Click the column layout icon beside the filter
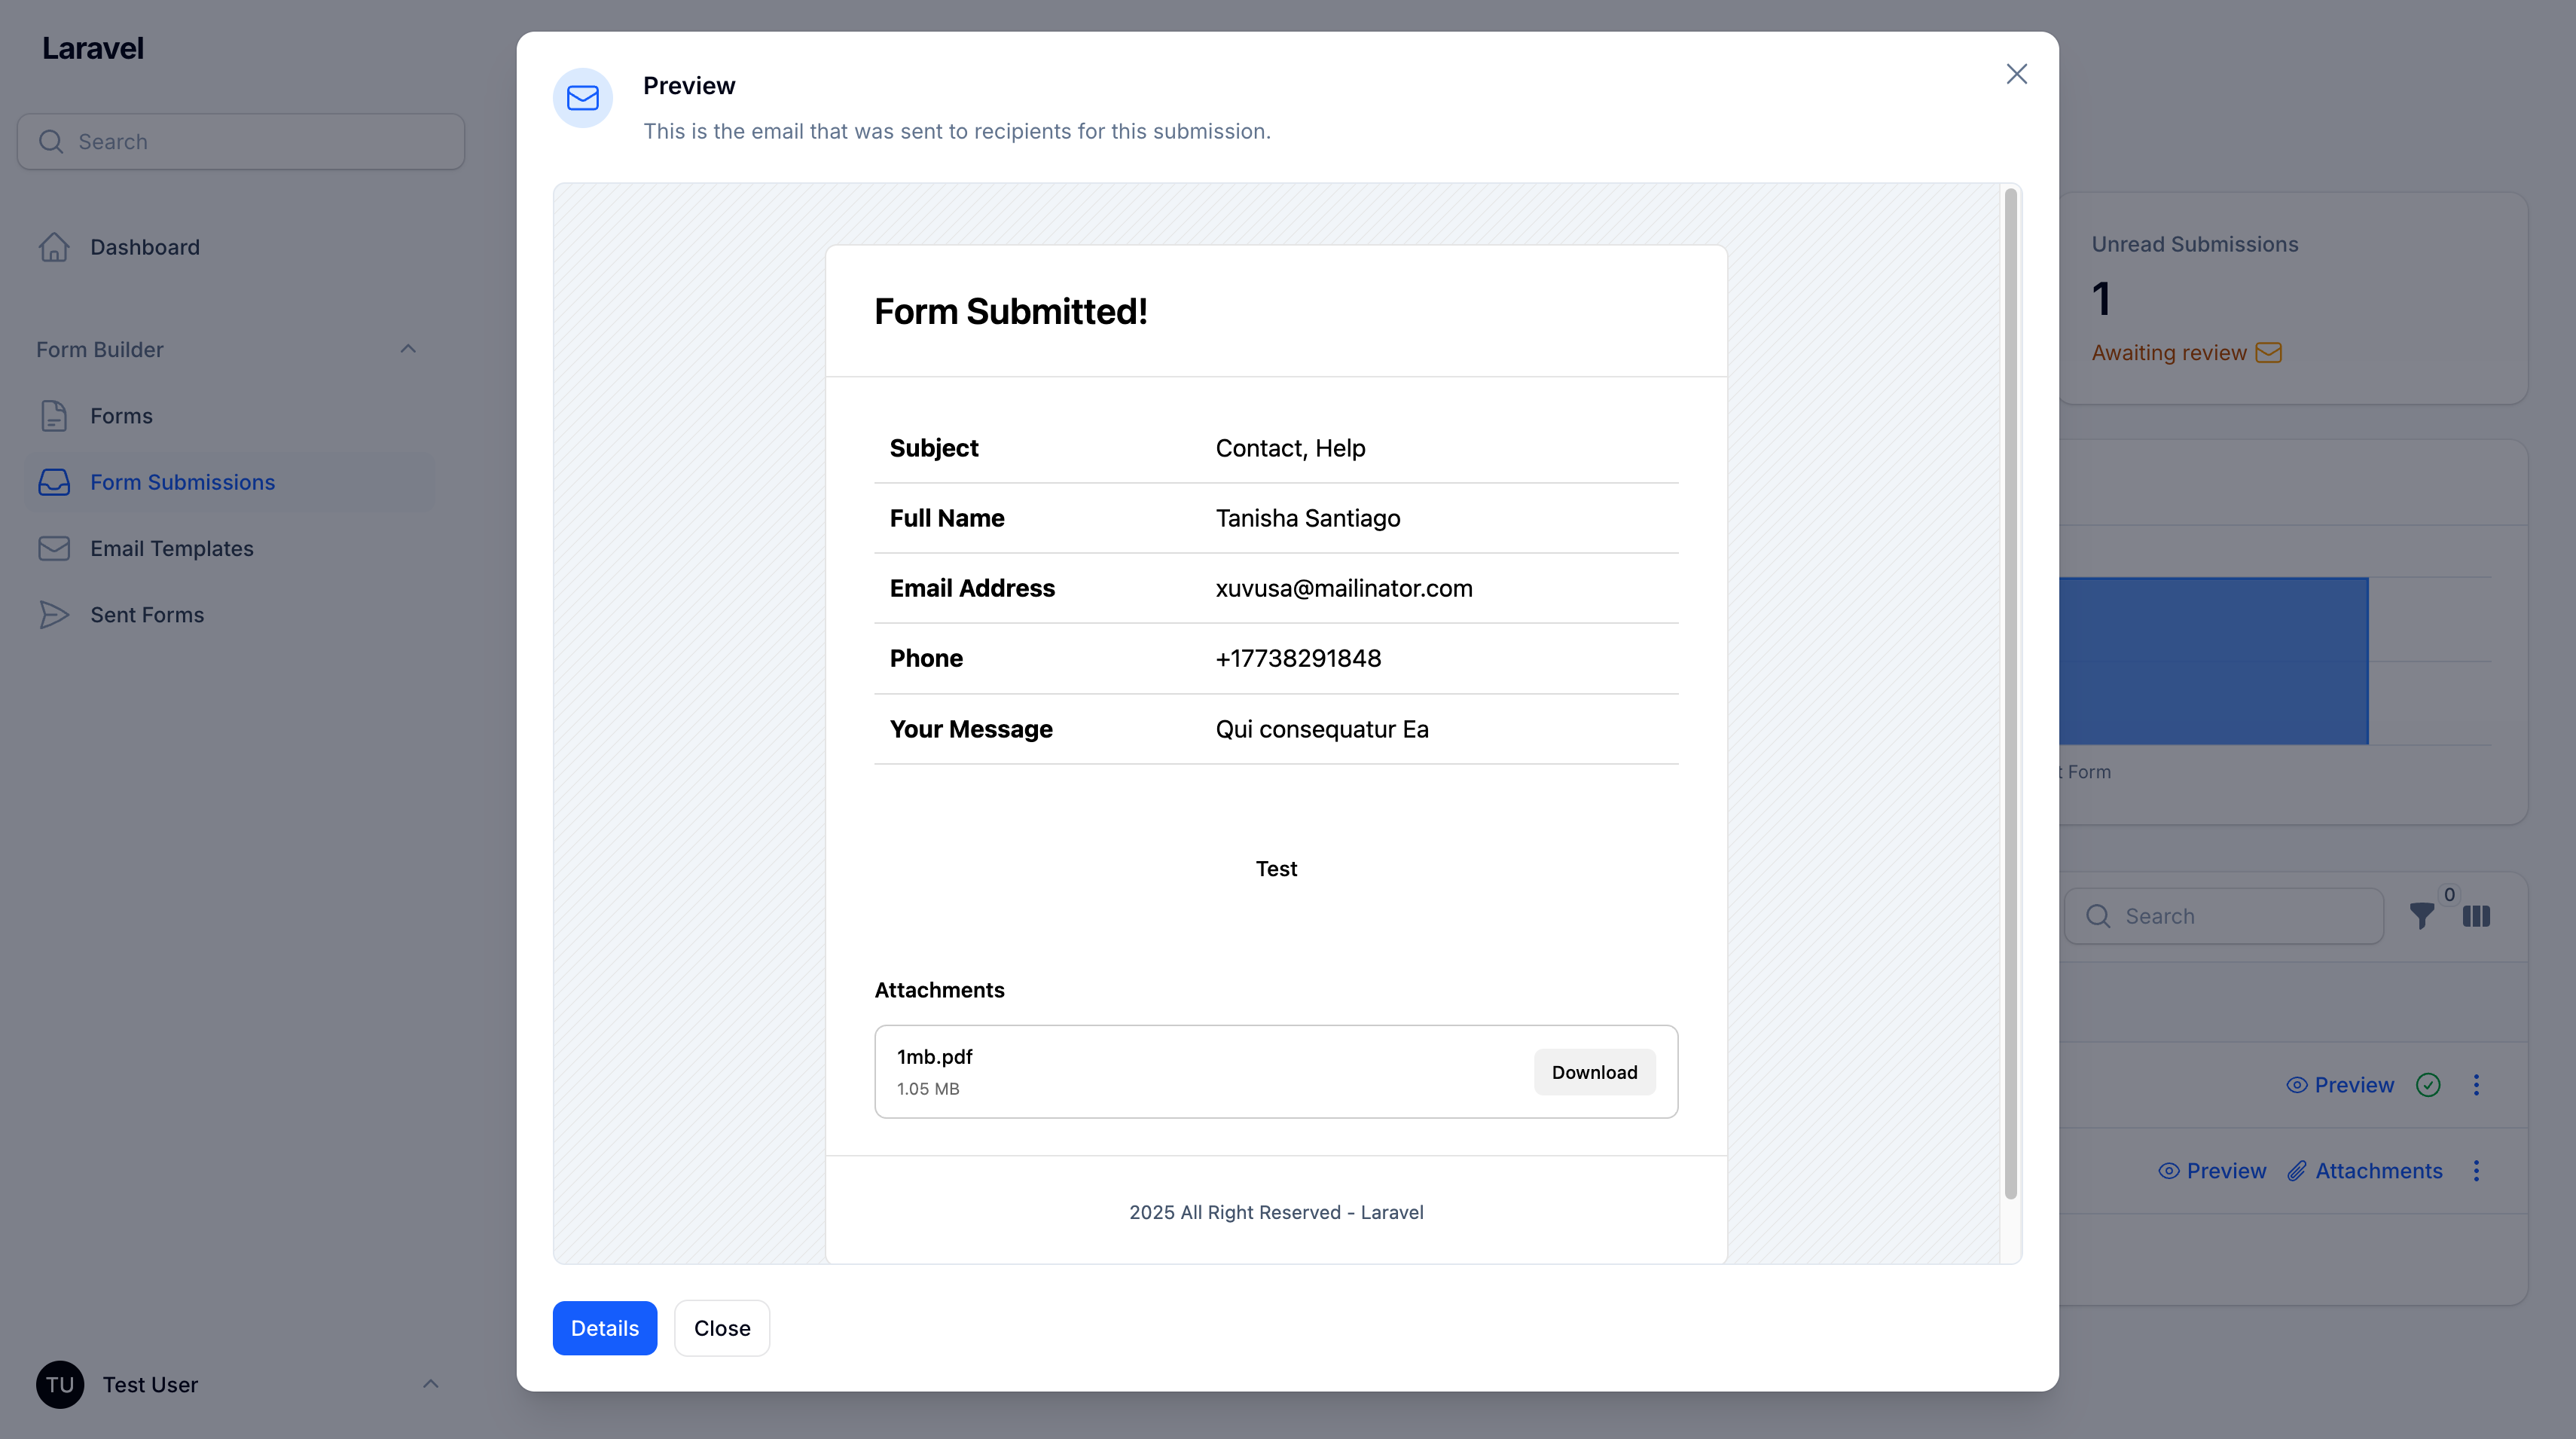This screenshot has width=2576, height=1439. coord(2478,916)
